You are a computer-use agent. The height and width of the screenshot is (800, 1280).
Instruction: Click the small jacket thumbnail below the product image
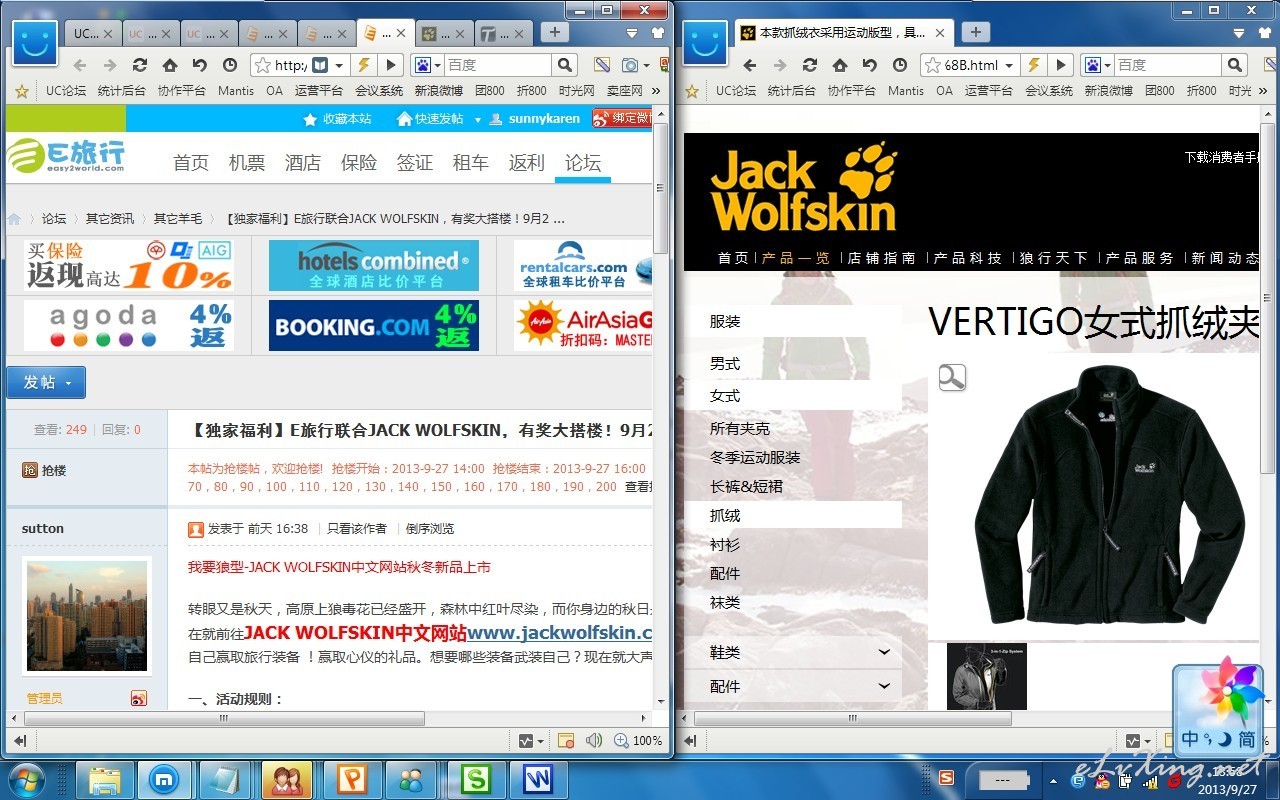pos(986,676)
